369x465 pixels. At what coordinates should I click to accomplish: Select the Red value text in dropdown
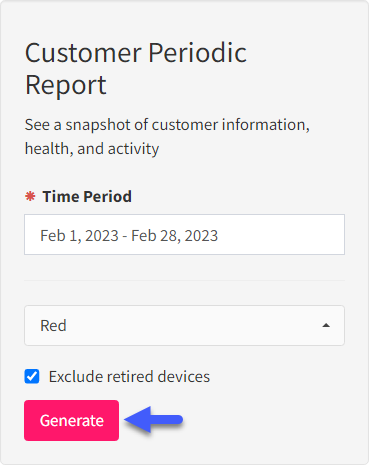pos(53,326)
